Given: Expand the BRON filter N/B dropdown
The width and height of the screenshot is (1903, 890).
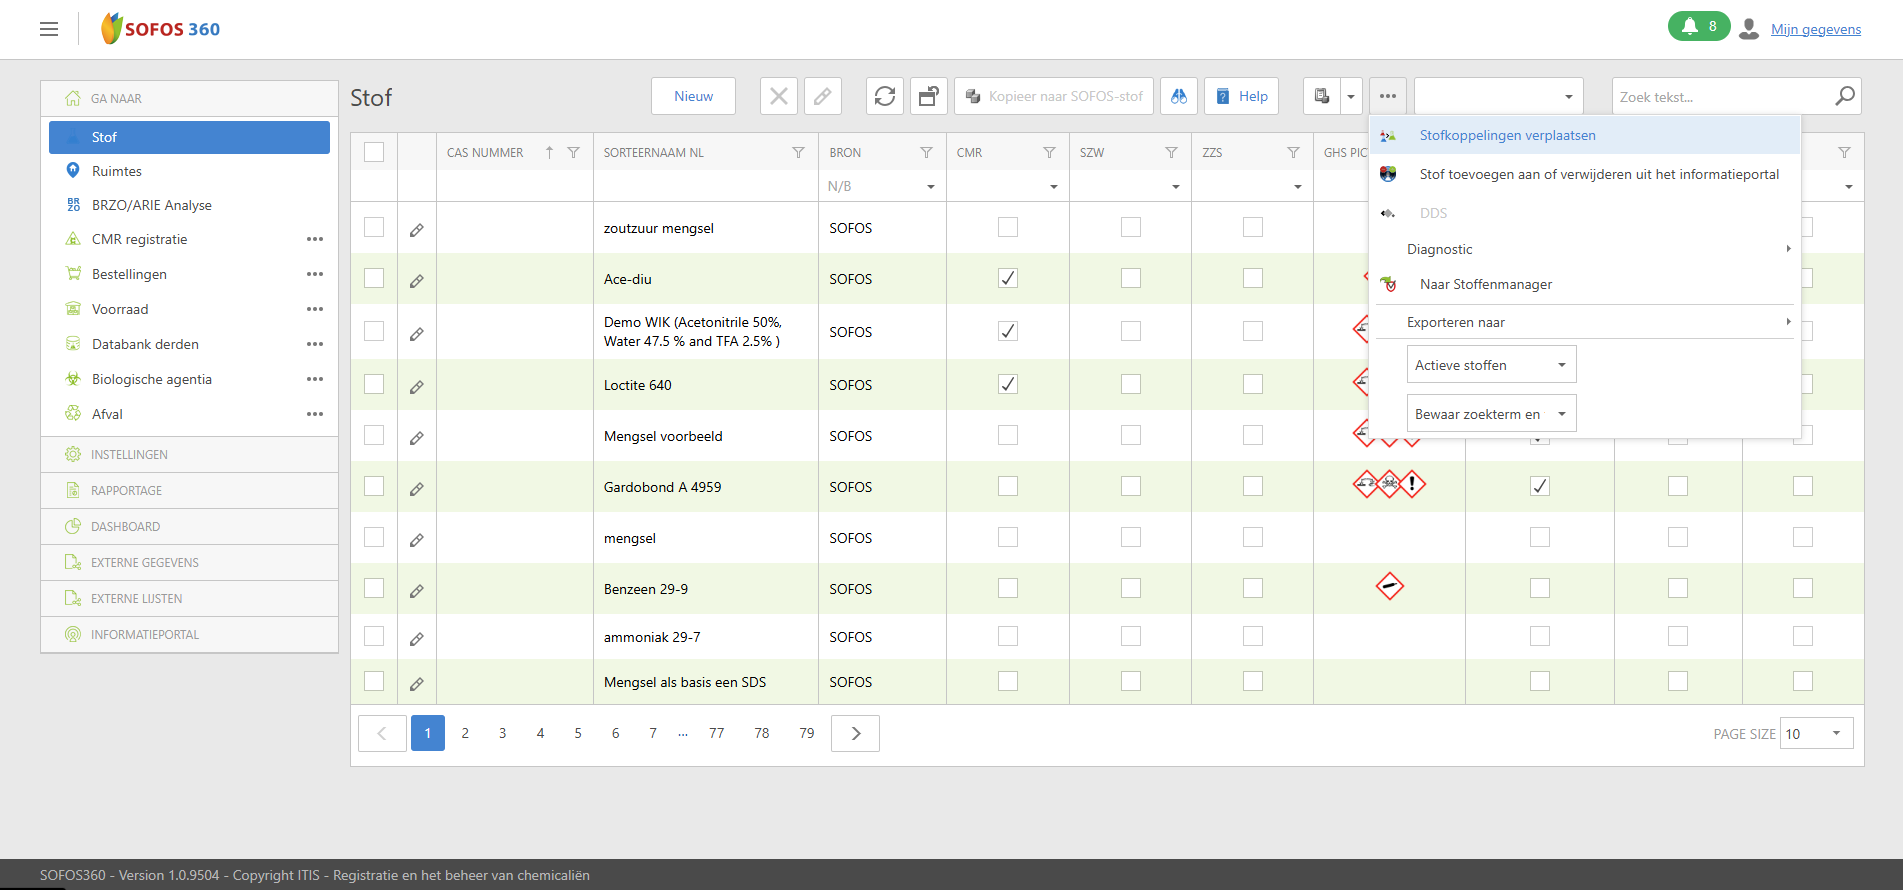Looking at the screenshot, I should pyautogui.click(x=930, y=187).
